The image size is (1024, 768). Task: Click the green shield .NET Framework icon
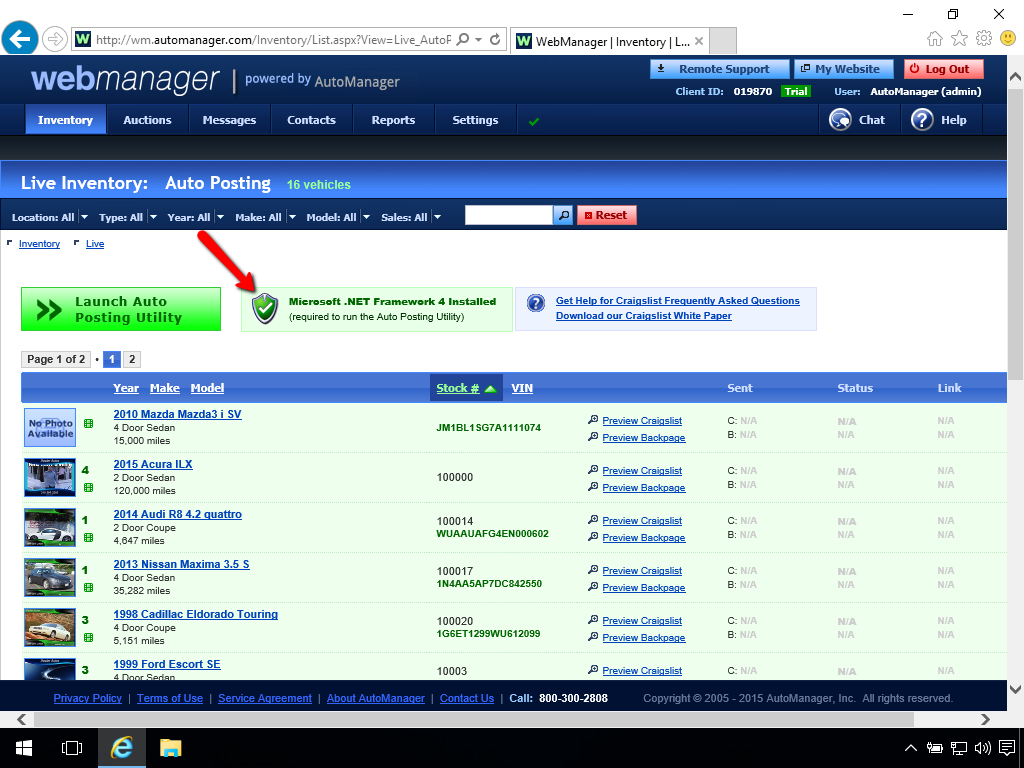pos(265,308)
